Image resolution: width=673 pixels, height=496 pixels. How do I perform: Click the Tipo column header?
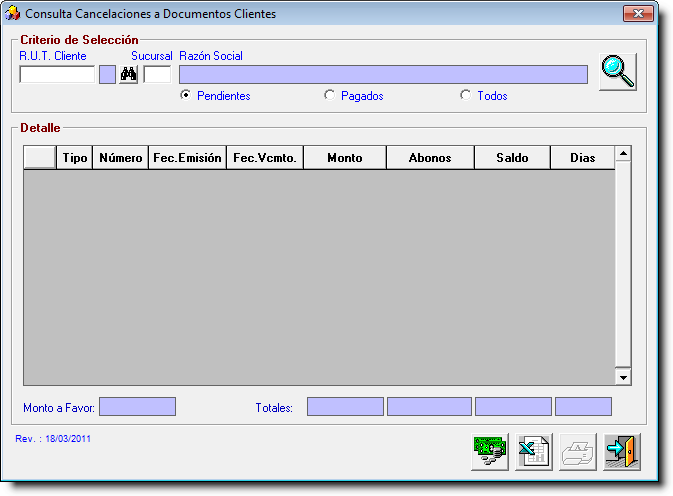[75, 158]
